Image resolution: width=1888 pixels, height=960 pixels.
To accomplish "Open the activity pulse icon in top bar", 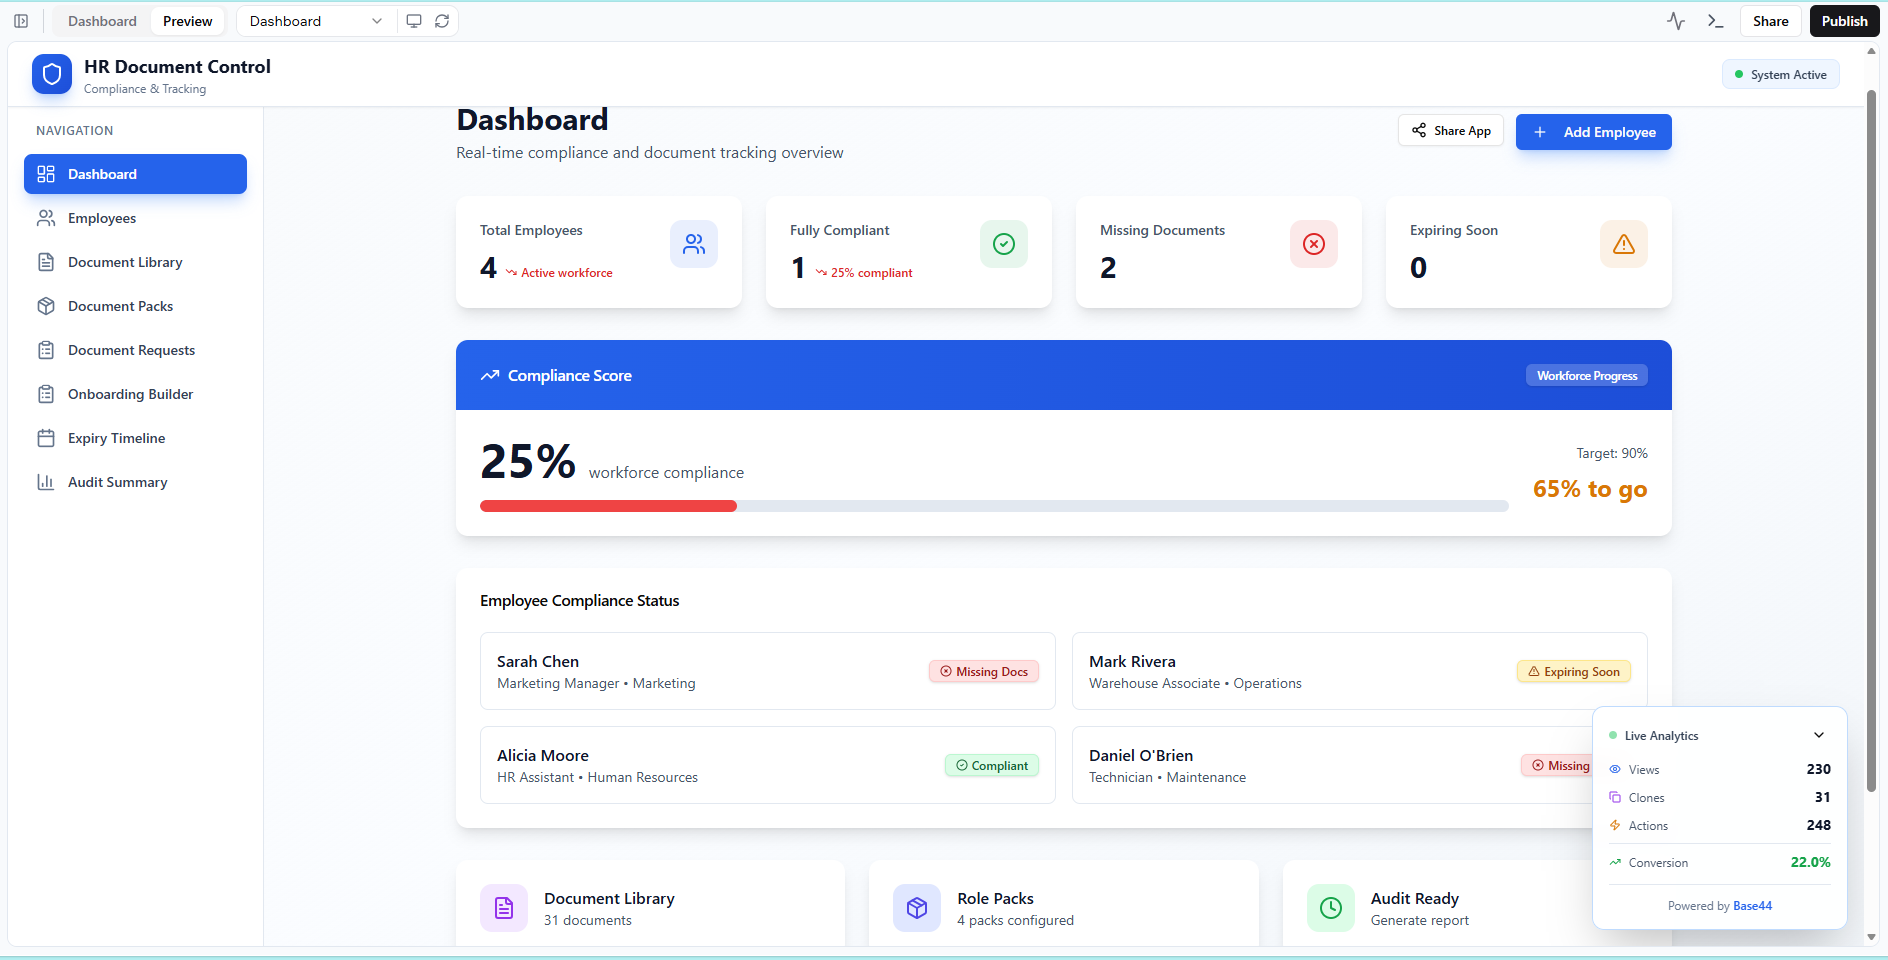I will tap(1676, 21).
